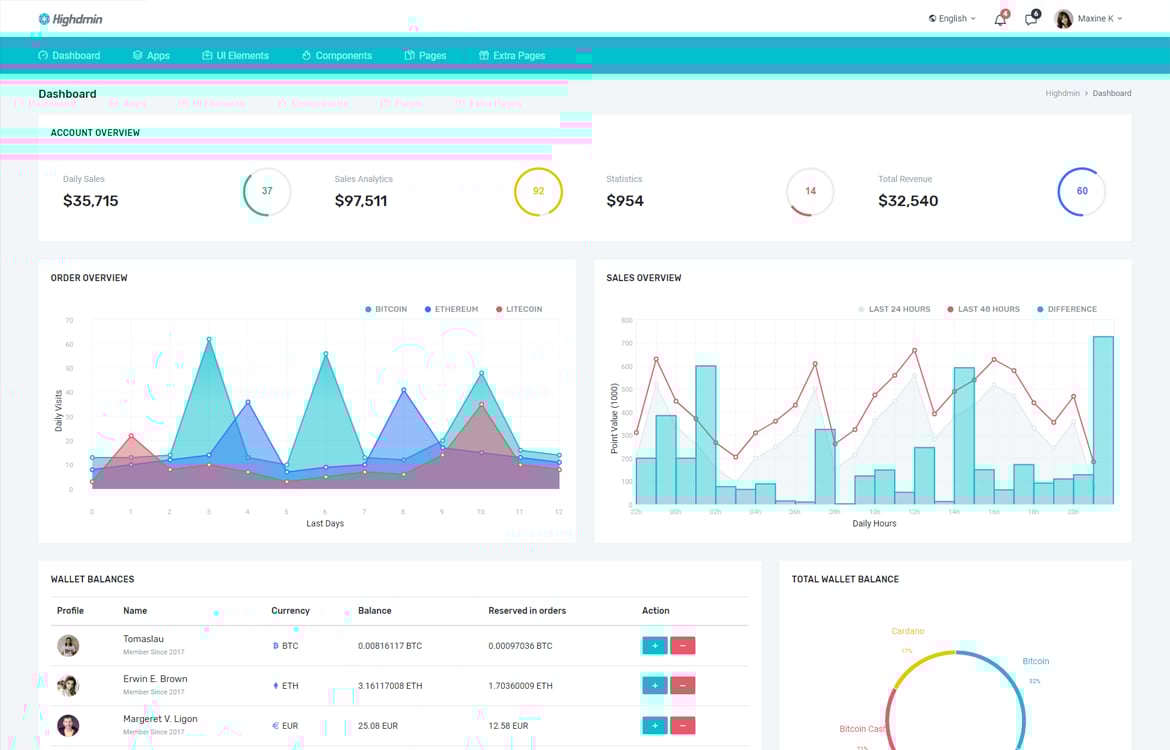This screenshot has width=1170, height=750.
Task: Click the Profile column header
Action: [x=70, y=610]
